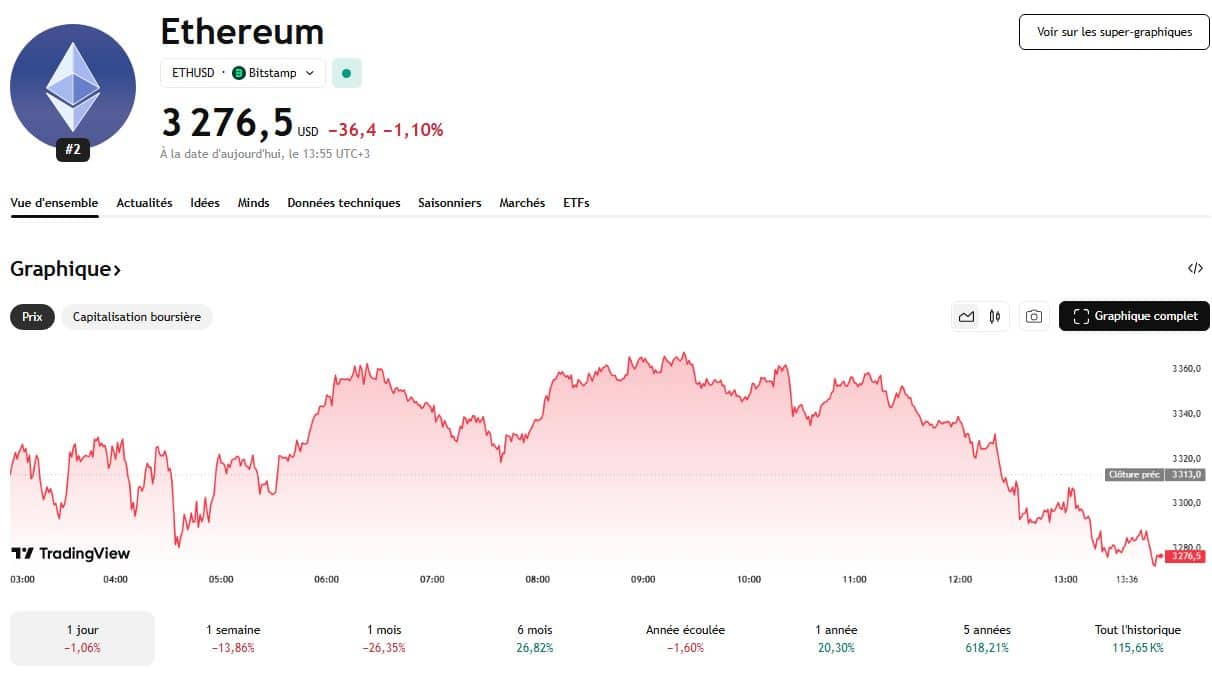1212x680 pixels.
Task: Open the Graphique complet button
Action: click(1134, 317)
